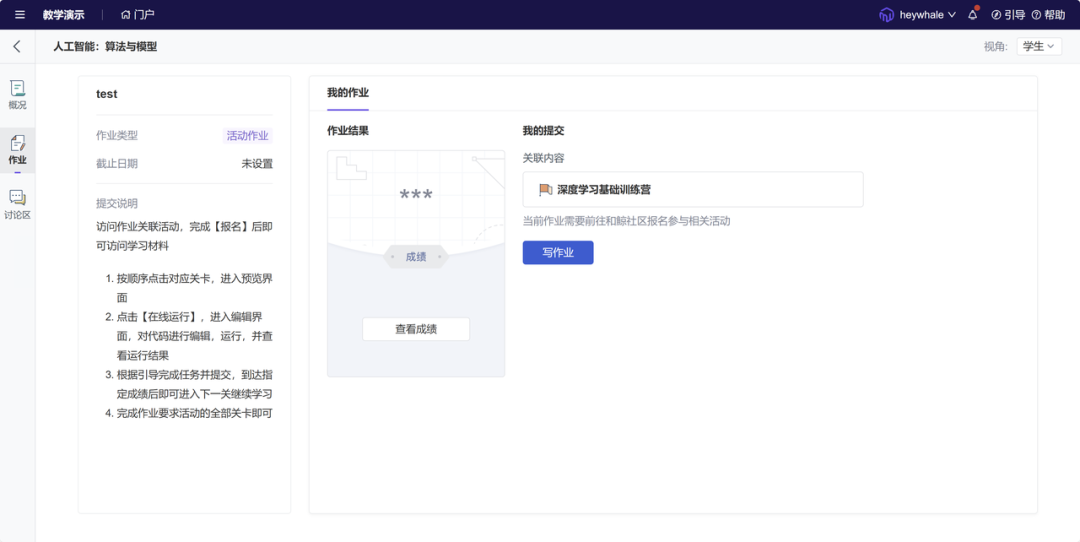Viewport: 1080px width, 542px height.
Task: Click the 人工智能：算法与模型 course title
Action: 105,47
